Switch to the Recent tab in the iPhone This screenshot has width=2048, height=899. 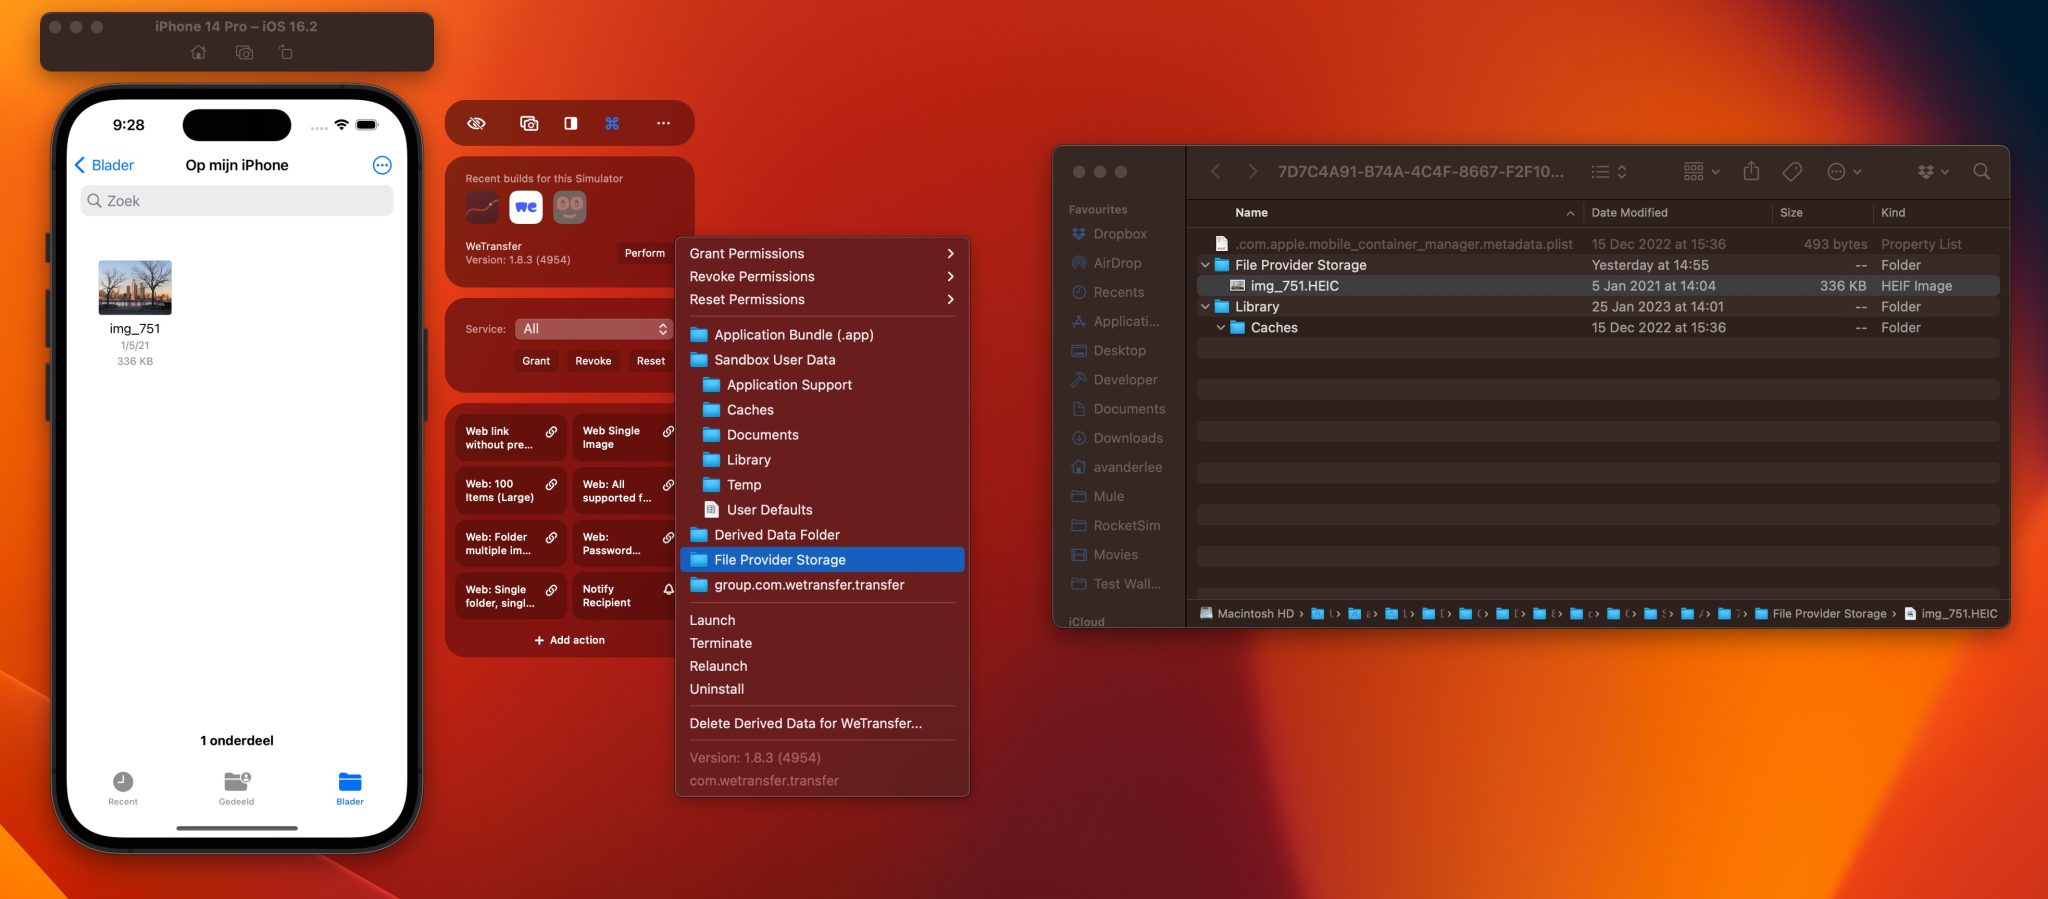tap(123, 788)
